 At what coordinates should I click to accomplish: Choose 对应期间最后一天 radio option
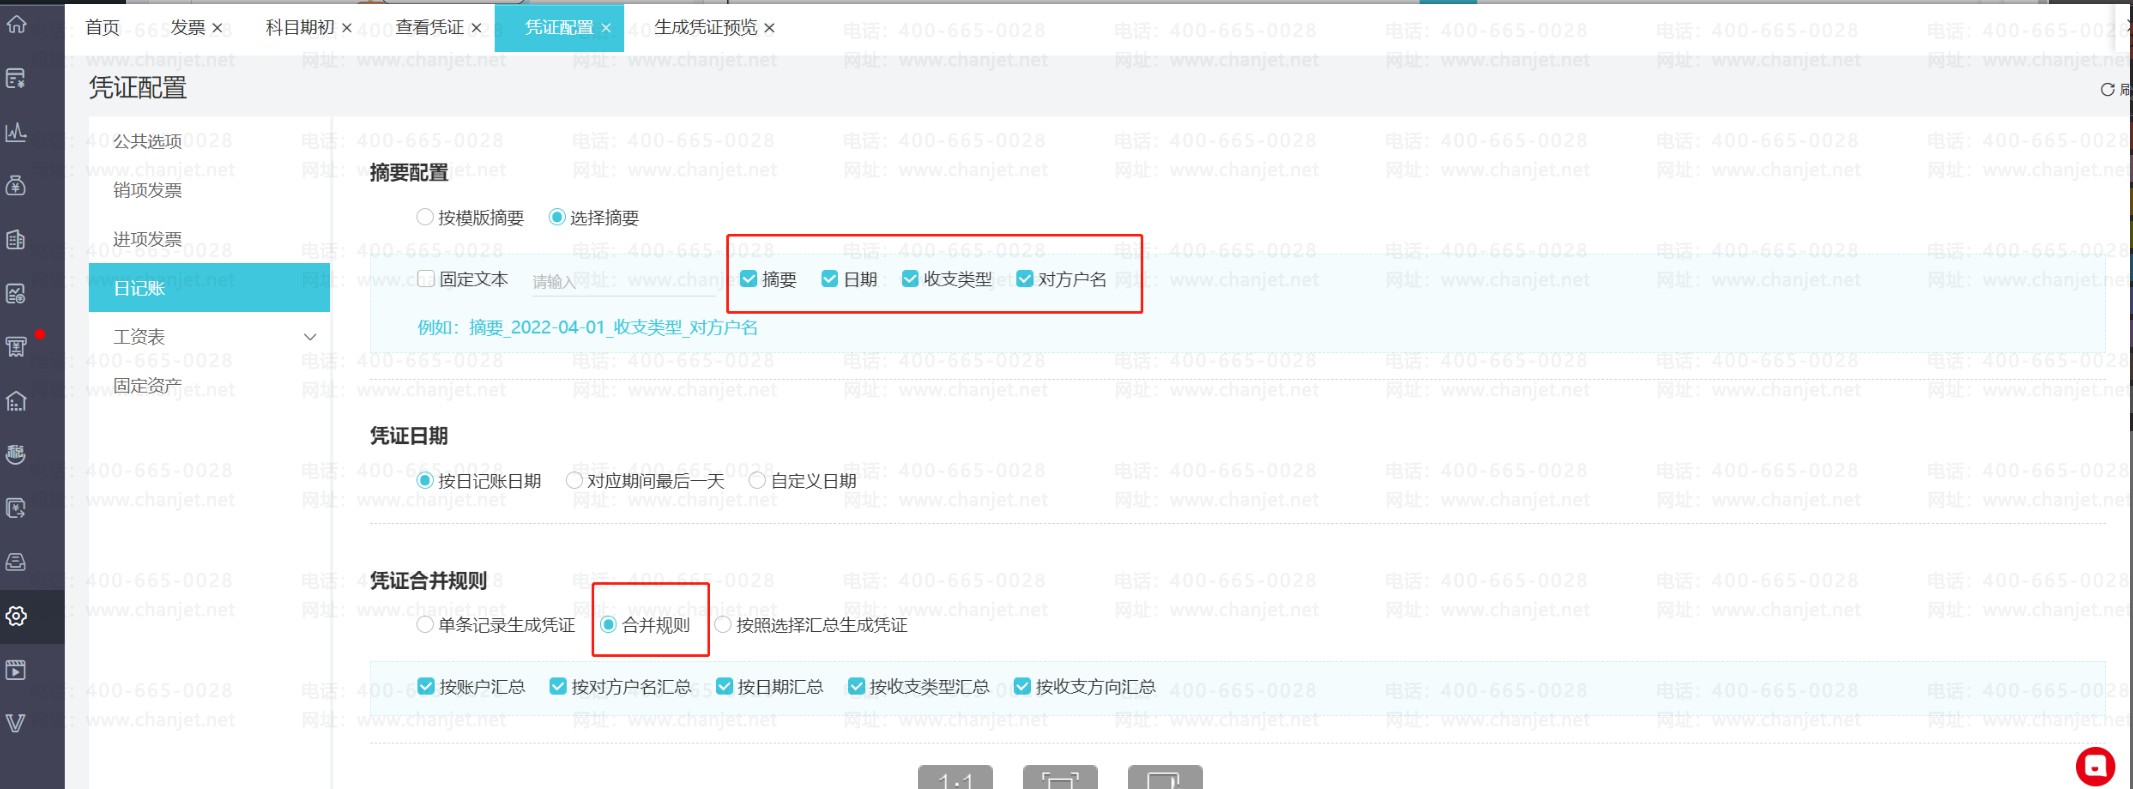574,480
